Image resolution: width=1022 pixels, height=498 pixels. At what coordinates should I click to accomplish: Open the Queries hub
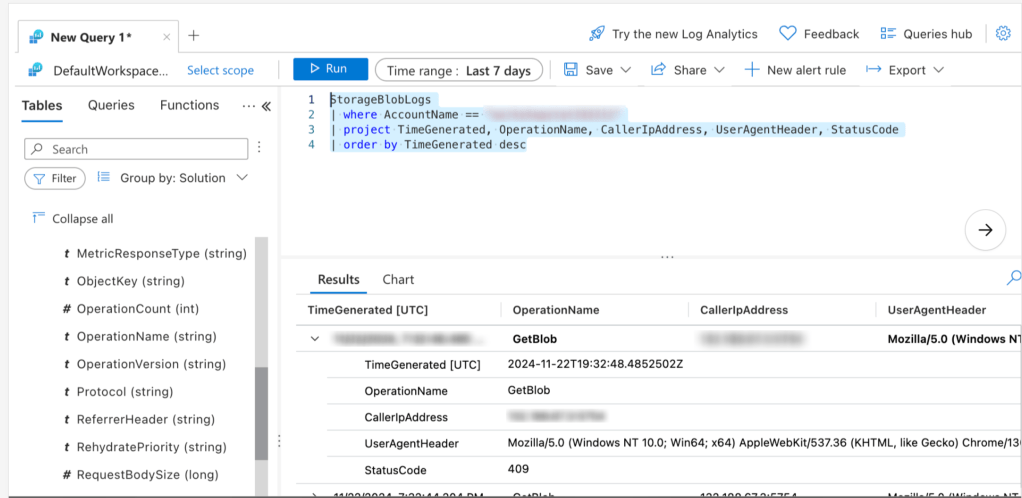pos(926,34)
